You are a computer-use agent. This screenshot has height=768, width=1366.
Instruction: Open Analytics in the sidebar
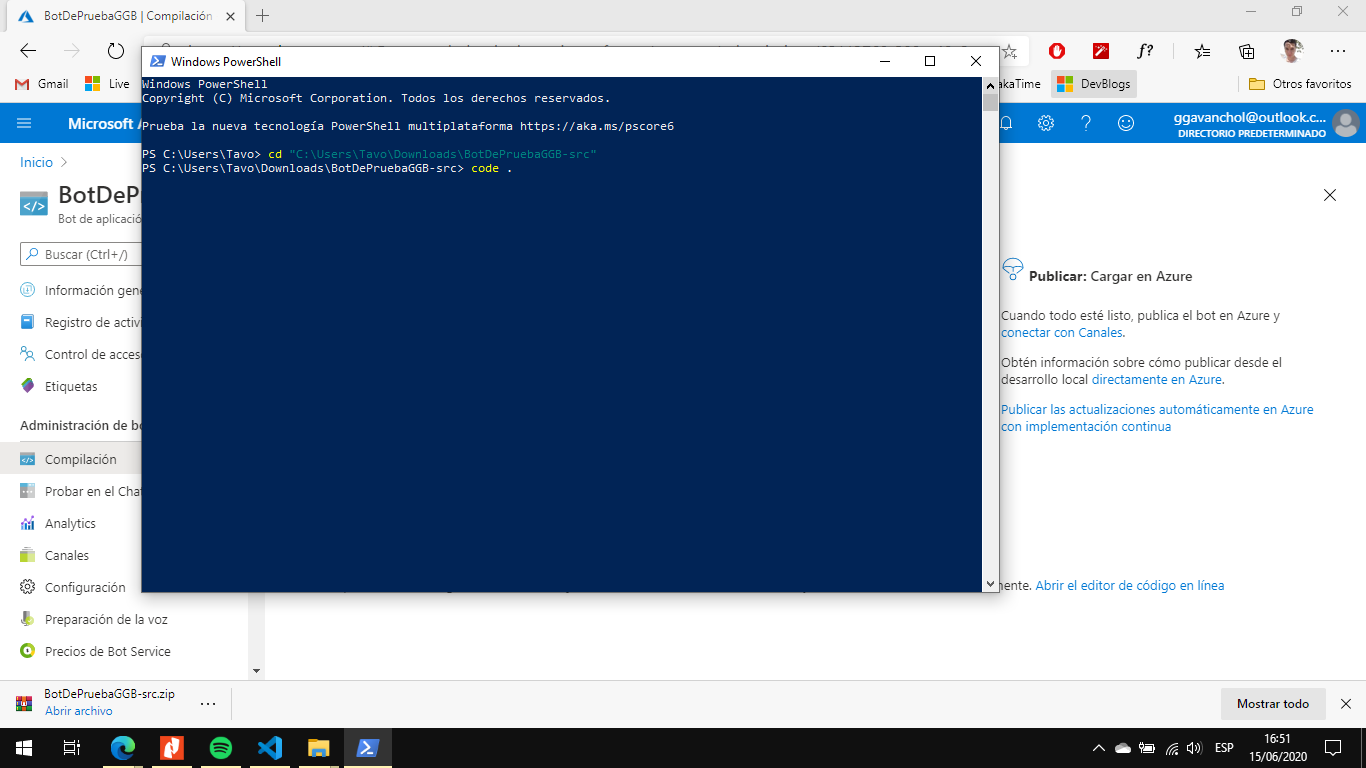pos(58,523)
